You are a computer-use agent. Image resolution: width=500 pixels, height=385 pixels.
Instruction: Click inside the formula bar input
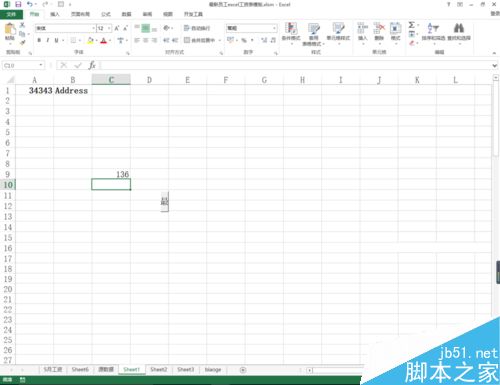point(295,66)
